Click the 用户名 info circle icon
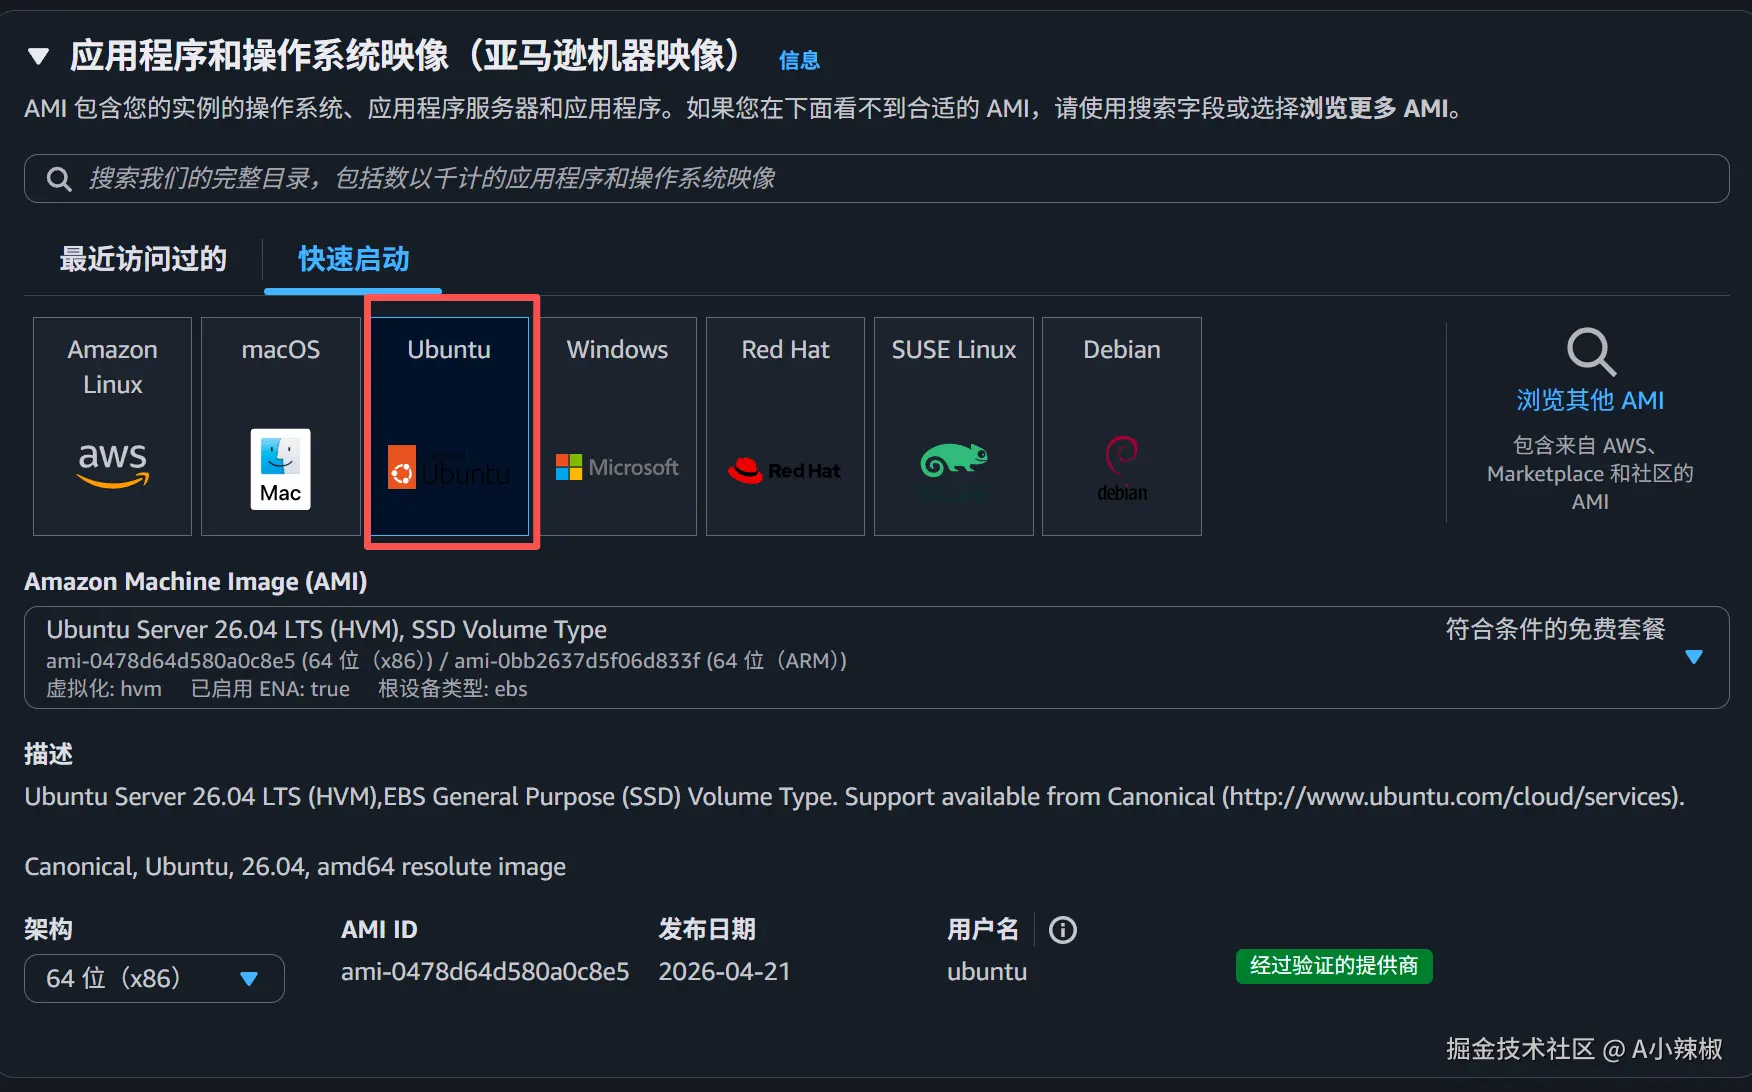Screen dimensions: 1752x1092 click(x=1062, y=930)
